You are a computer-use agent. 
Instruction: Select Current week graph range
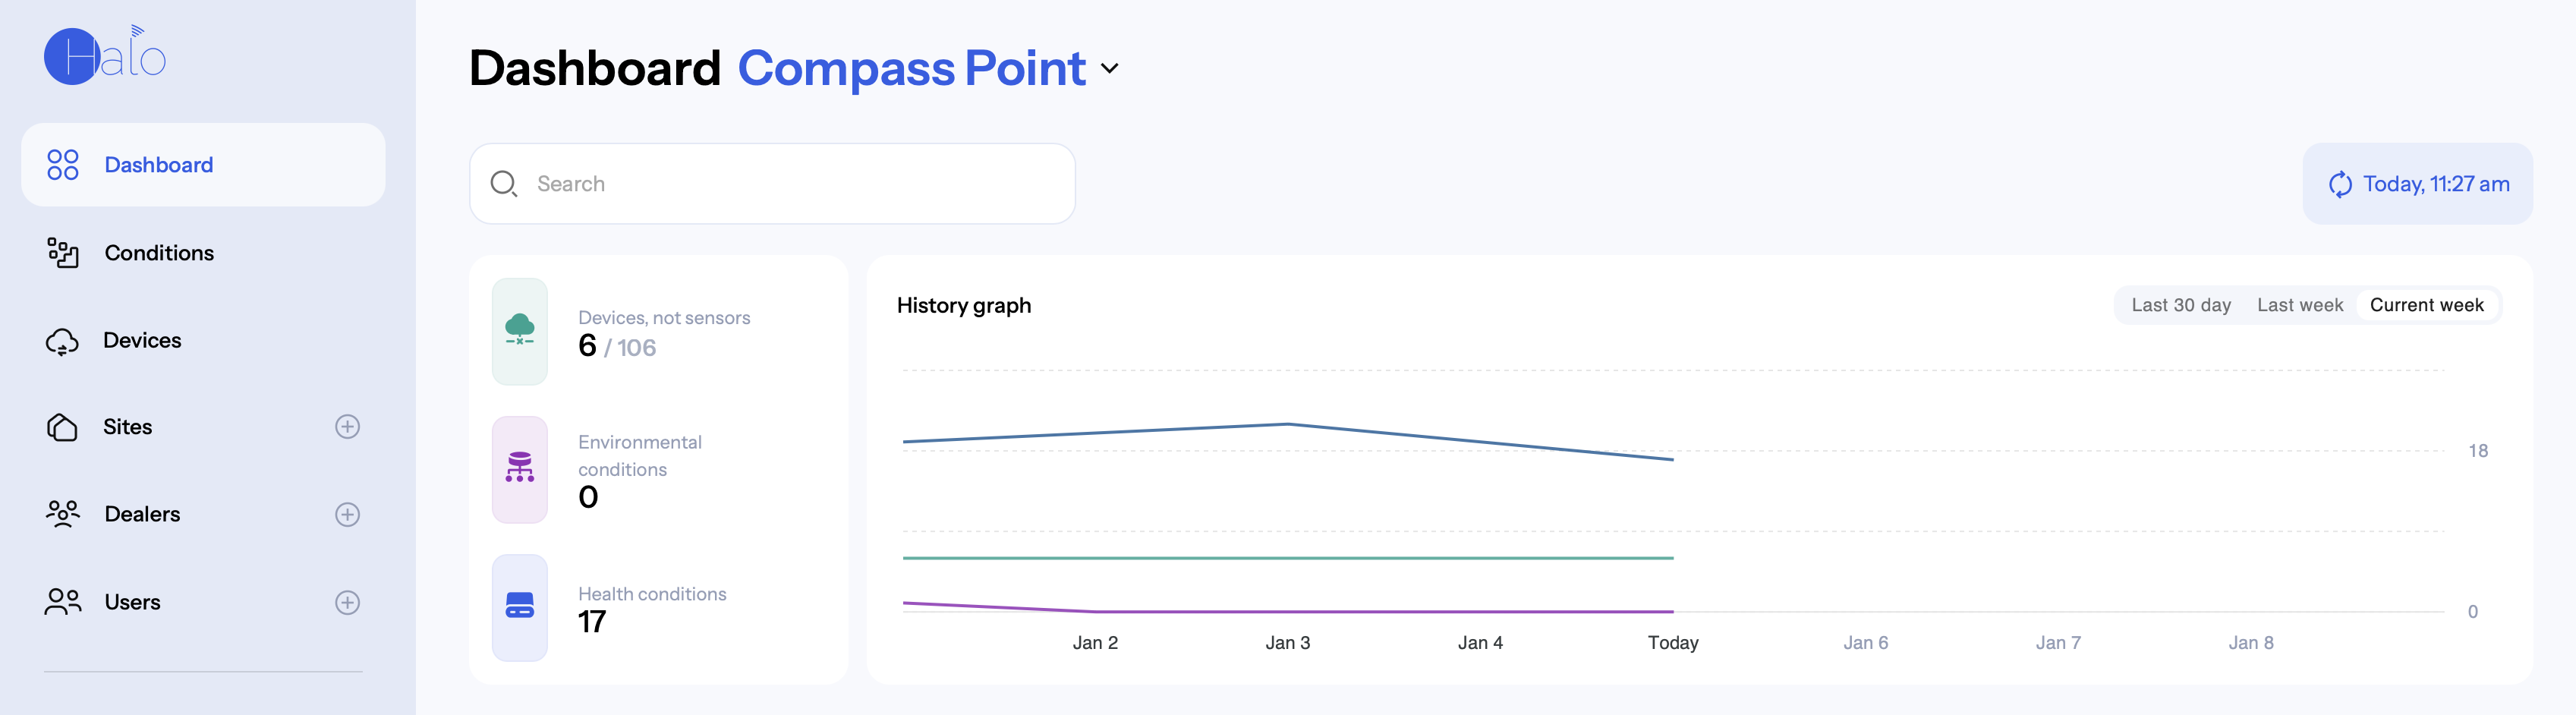click(2427, 305)
